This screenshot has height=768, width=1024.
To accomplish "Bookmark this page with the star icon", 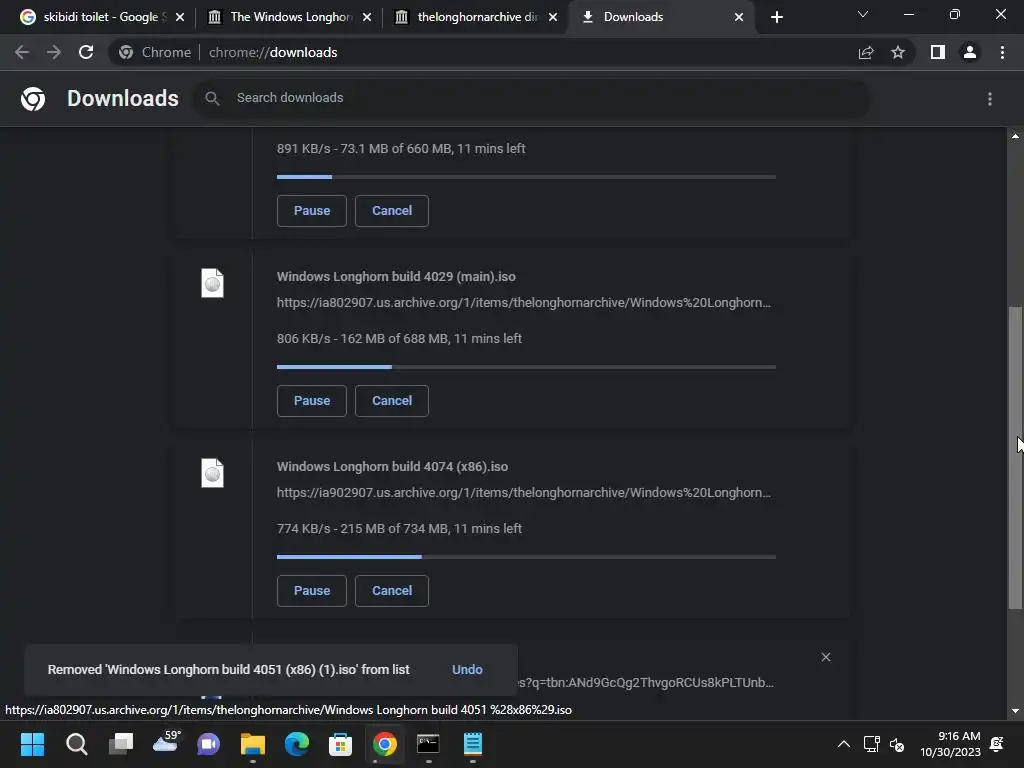I will coord(898,52).
